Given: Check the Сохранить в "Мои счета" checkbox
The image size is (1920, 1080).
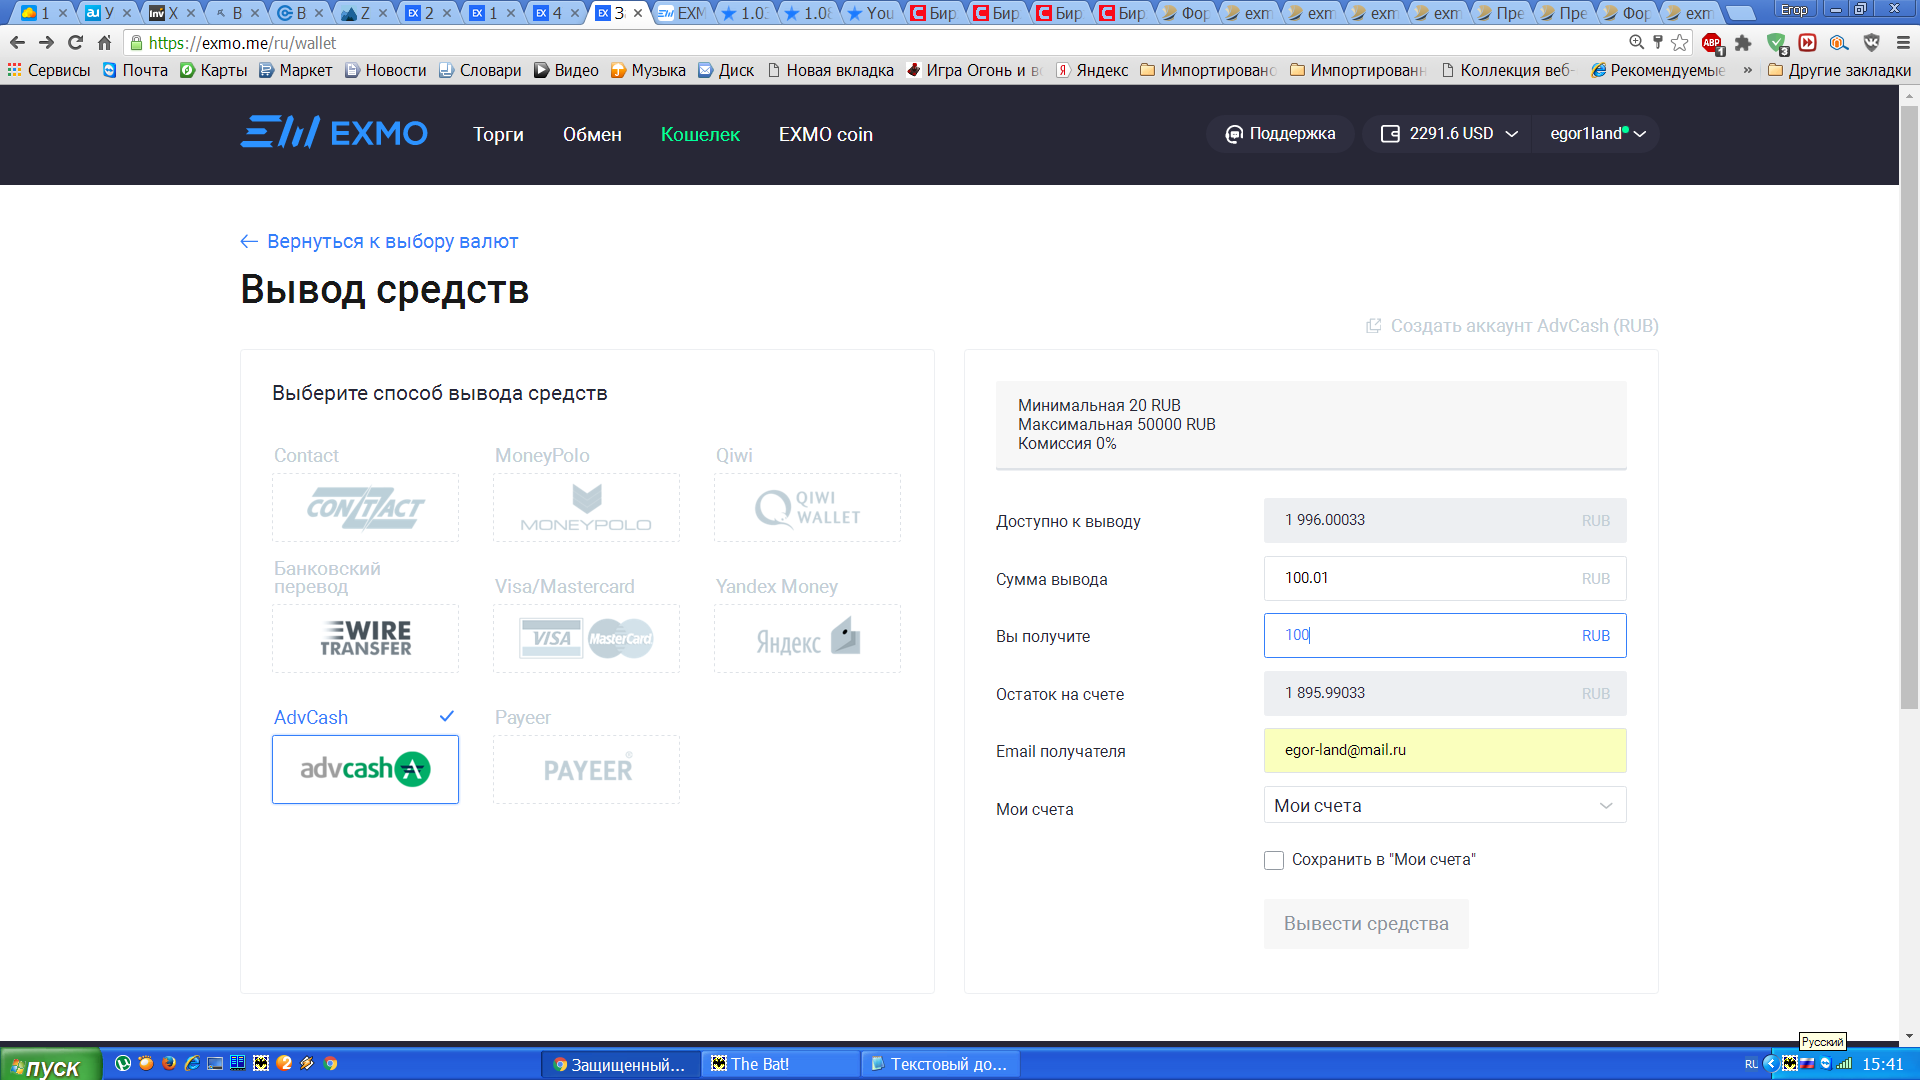Looking at the screenshot, I should coord(1274,860).
